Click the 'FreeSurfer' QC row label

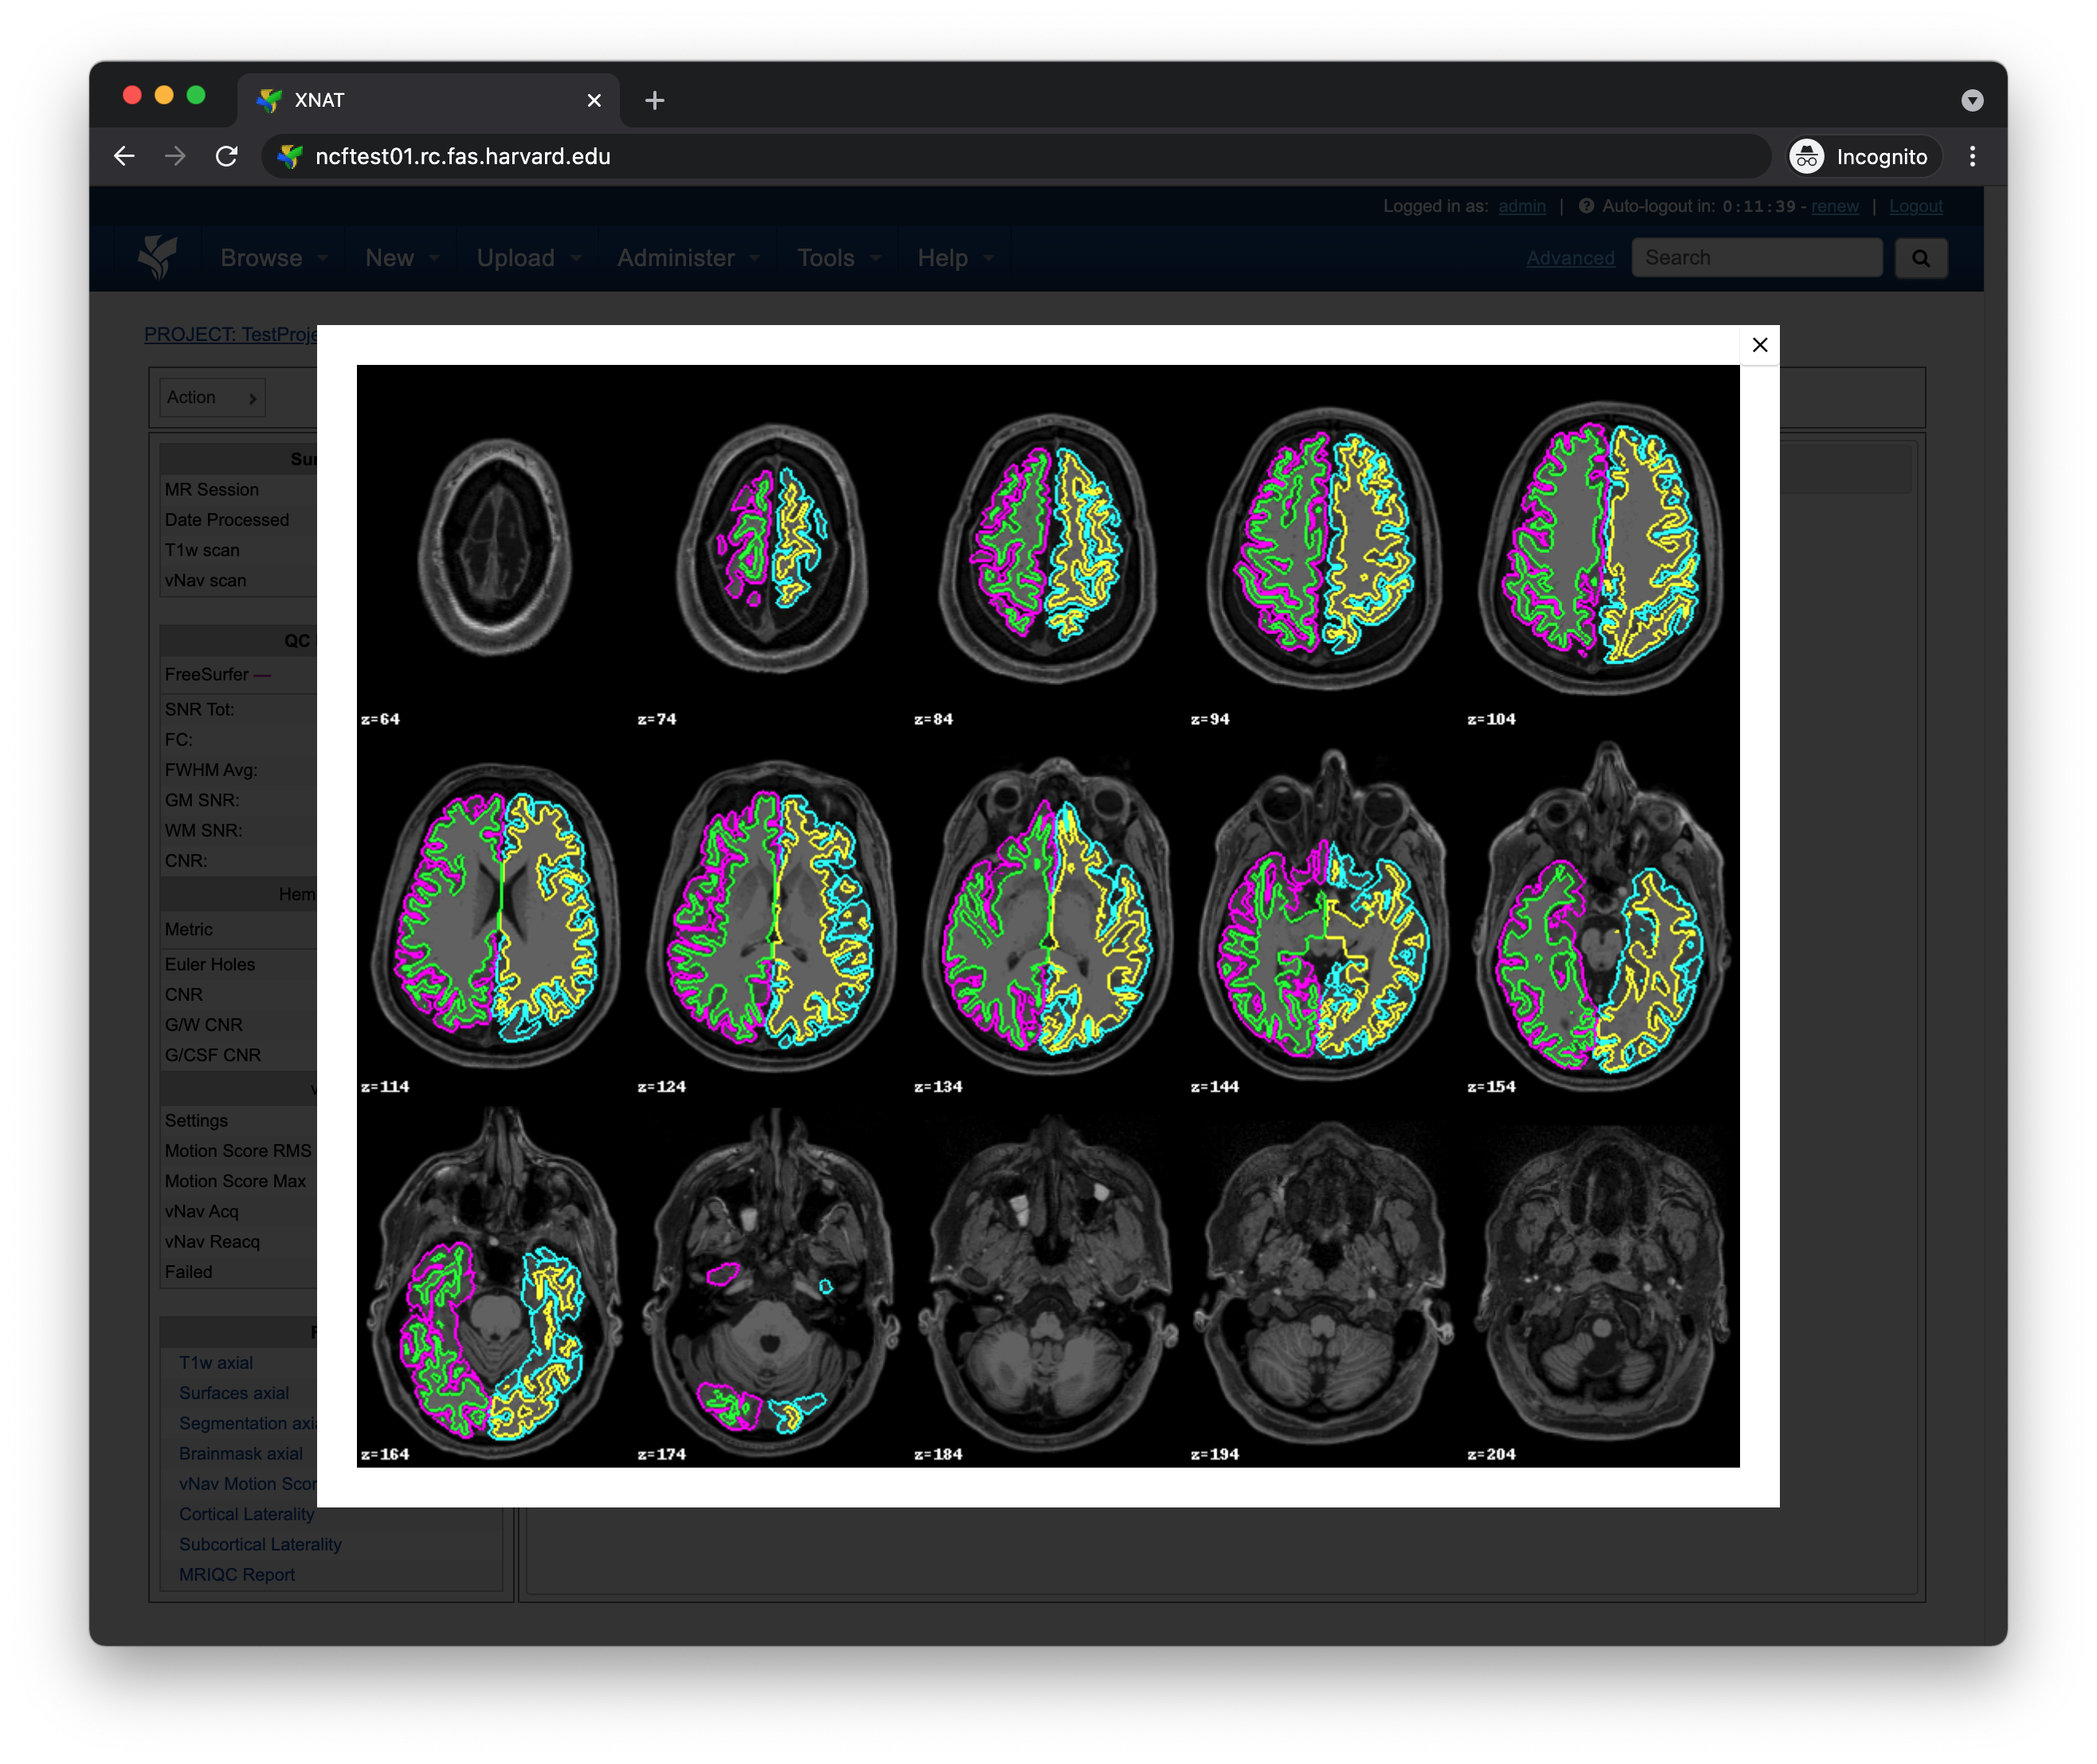[x=207, y=674]
